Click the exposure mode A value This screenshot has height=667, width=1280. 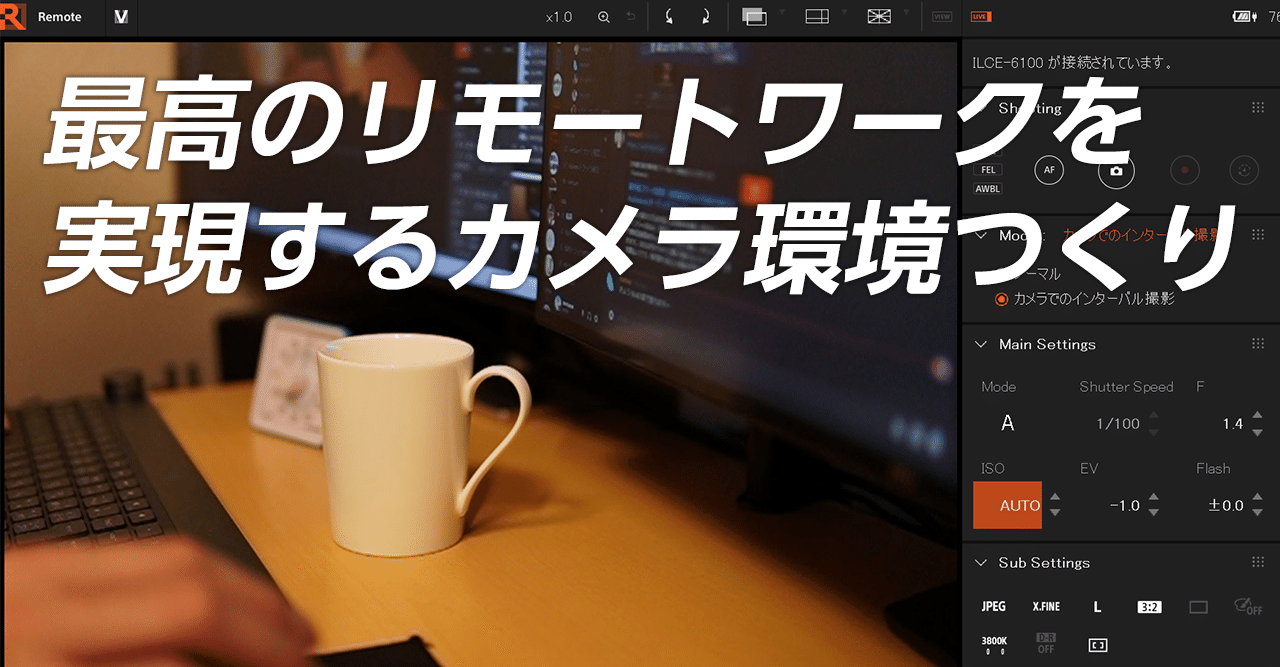tap(1008, 423)
